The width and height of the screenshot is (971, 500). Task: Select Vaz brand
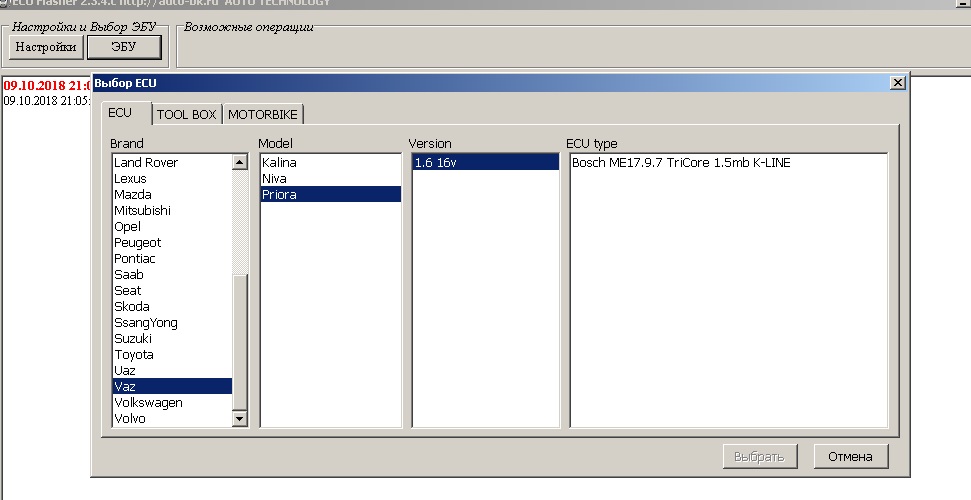(x=172, y=387)
